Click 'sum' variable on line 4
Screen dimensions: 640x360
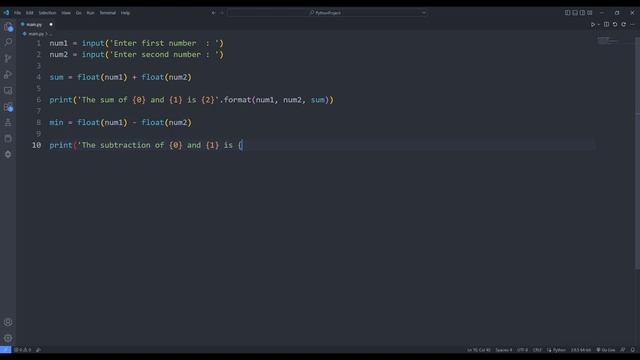pyautogui.click(x=56, y=77)
